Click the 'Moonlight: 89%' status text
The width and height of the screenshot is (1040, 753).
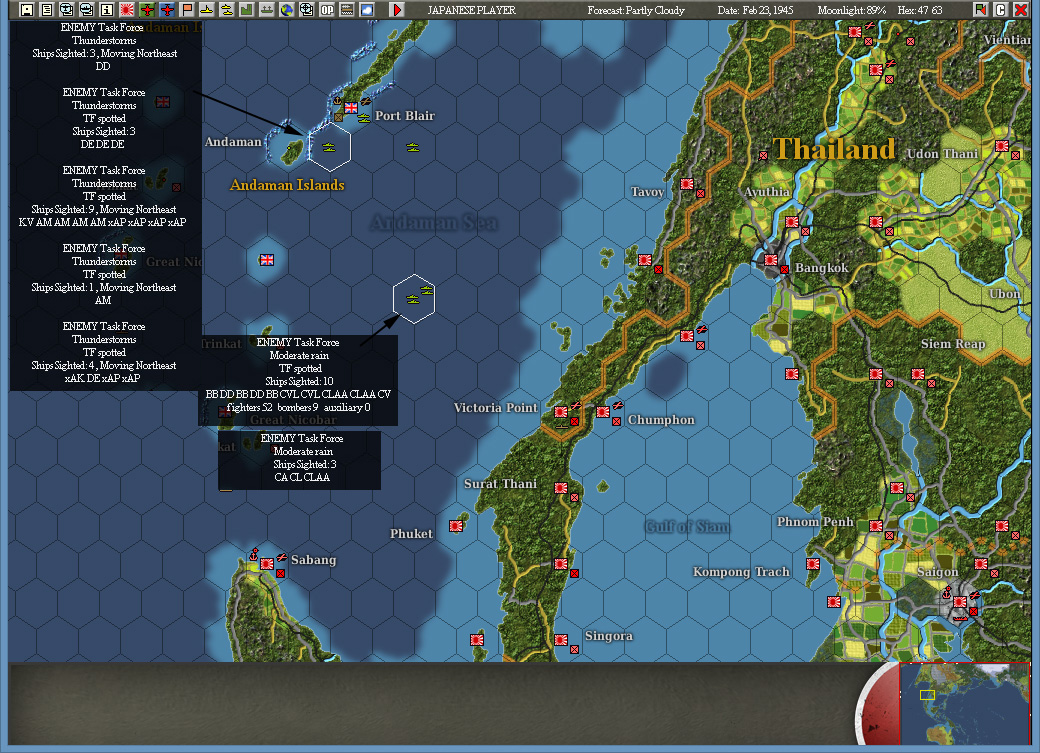coord(852,10)
